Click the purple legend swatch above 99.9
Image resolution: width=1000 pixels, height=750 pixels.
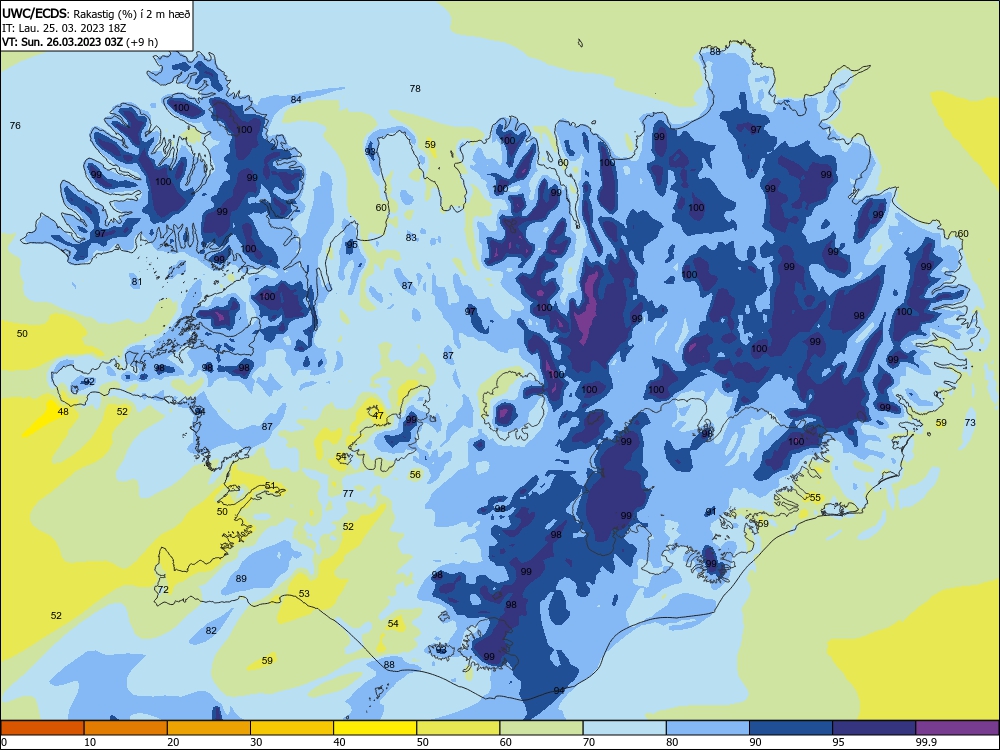click(957, 728)
